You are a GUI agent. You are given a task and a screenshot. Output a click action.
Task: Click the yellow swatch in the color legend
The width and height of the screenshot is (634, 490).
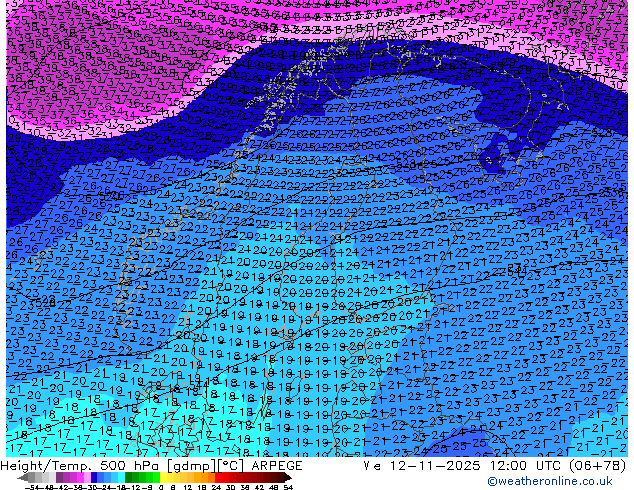point(163,477)
